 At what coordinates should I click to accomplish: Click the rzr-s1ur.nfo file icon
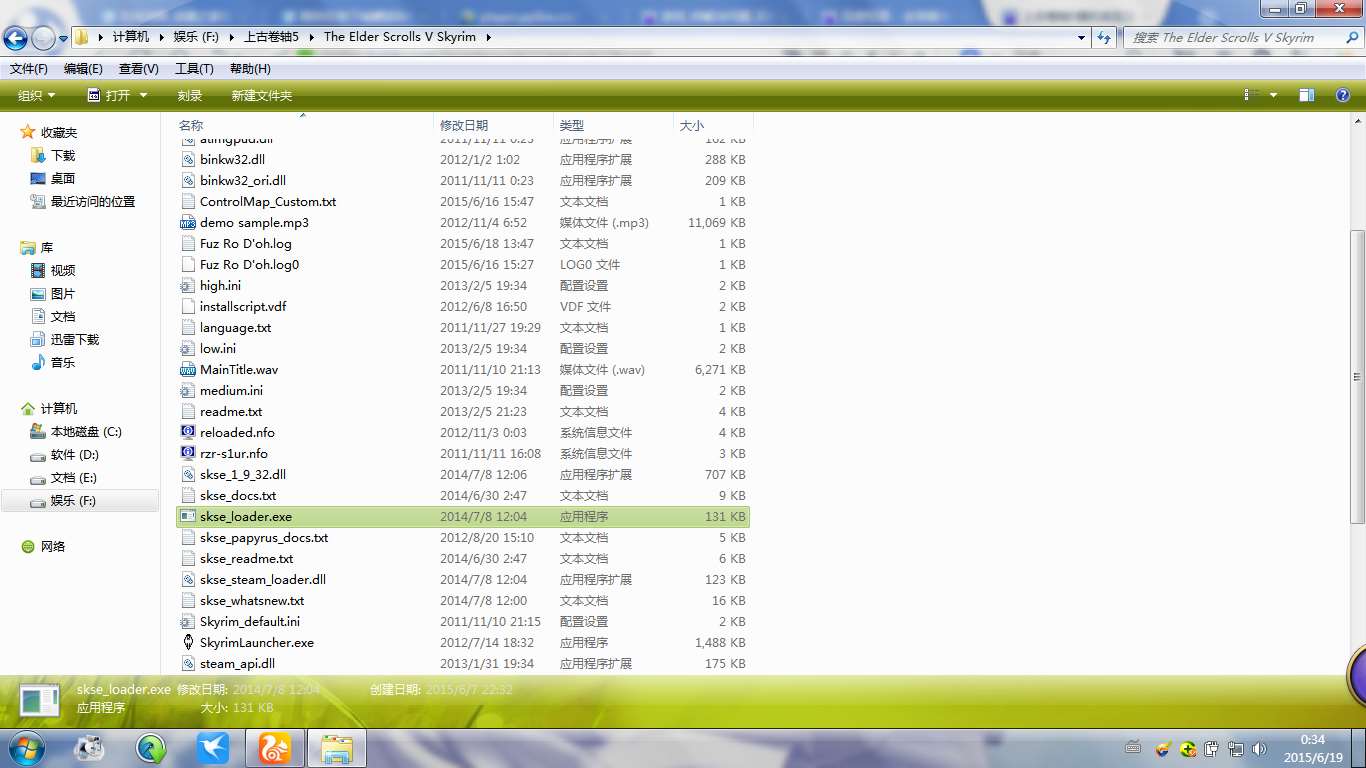(188, 454)
